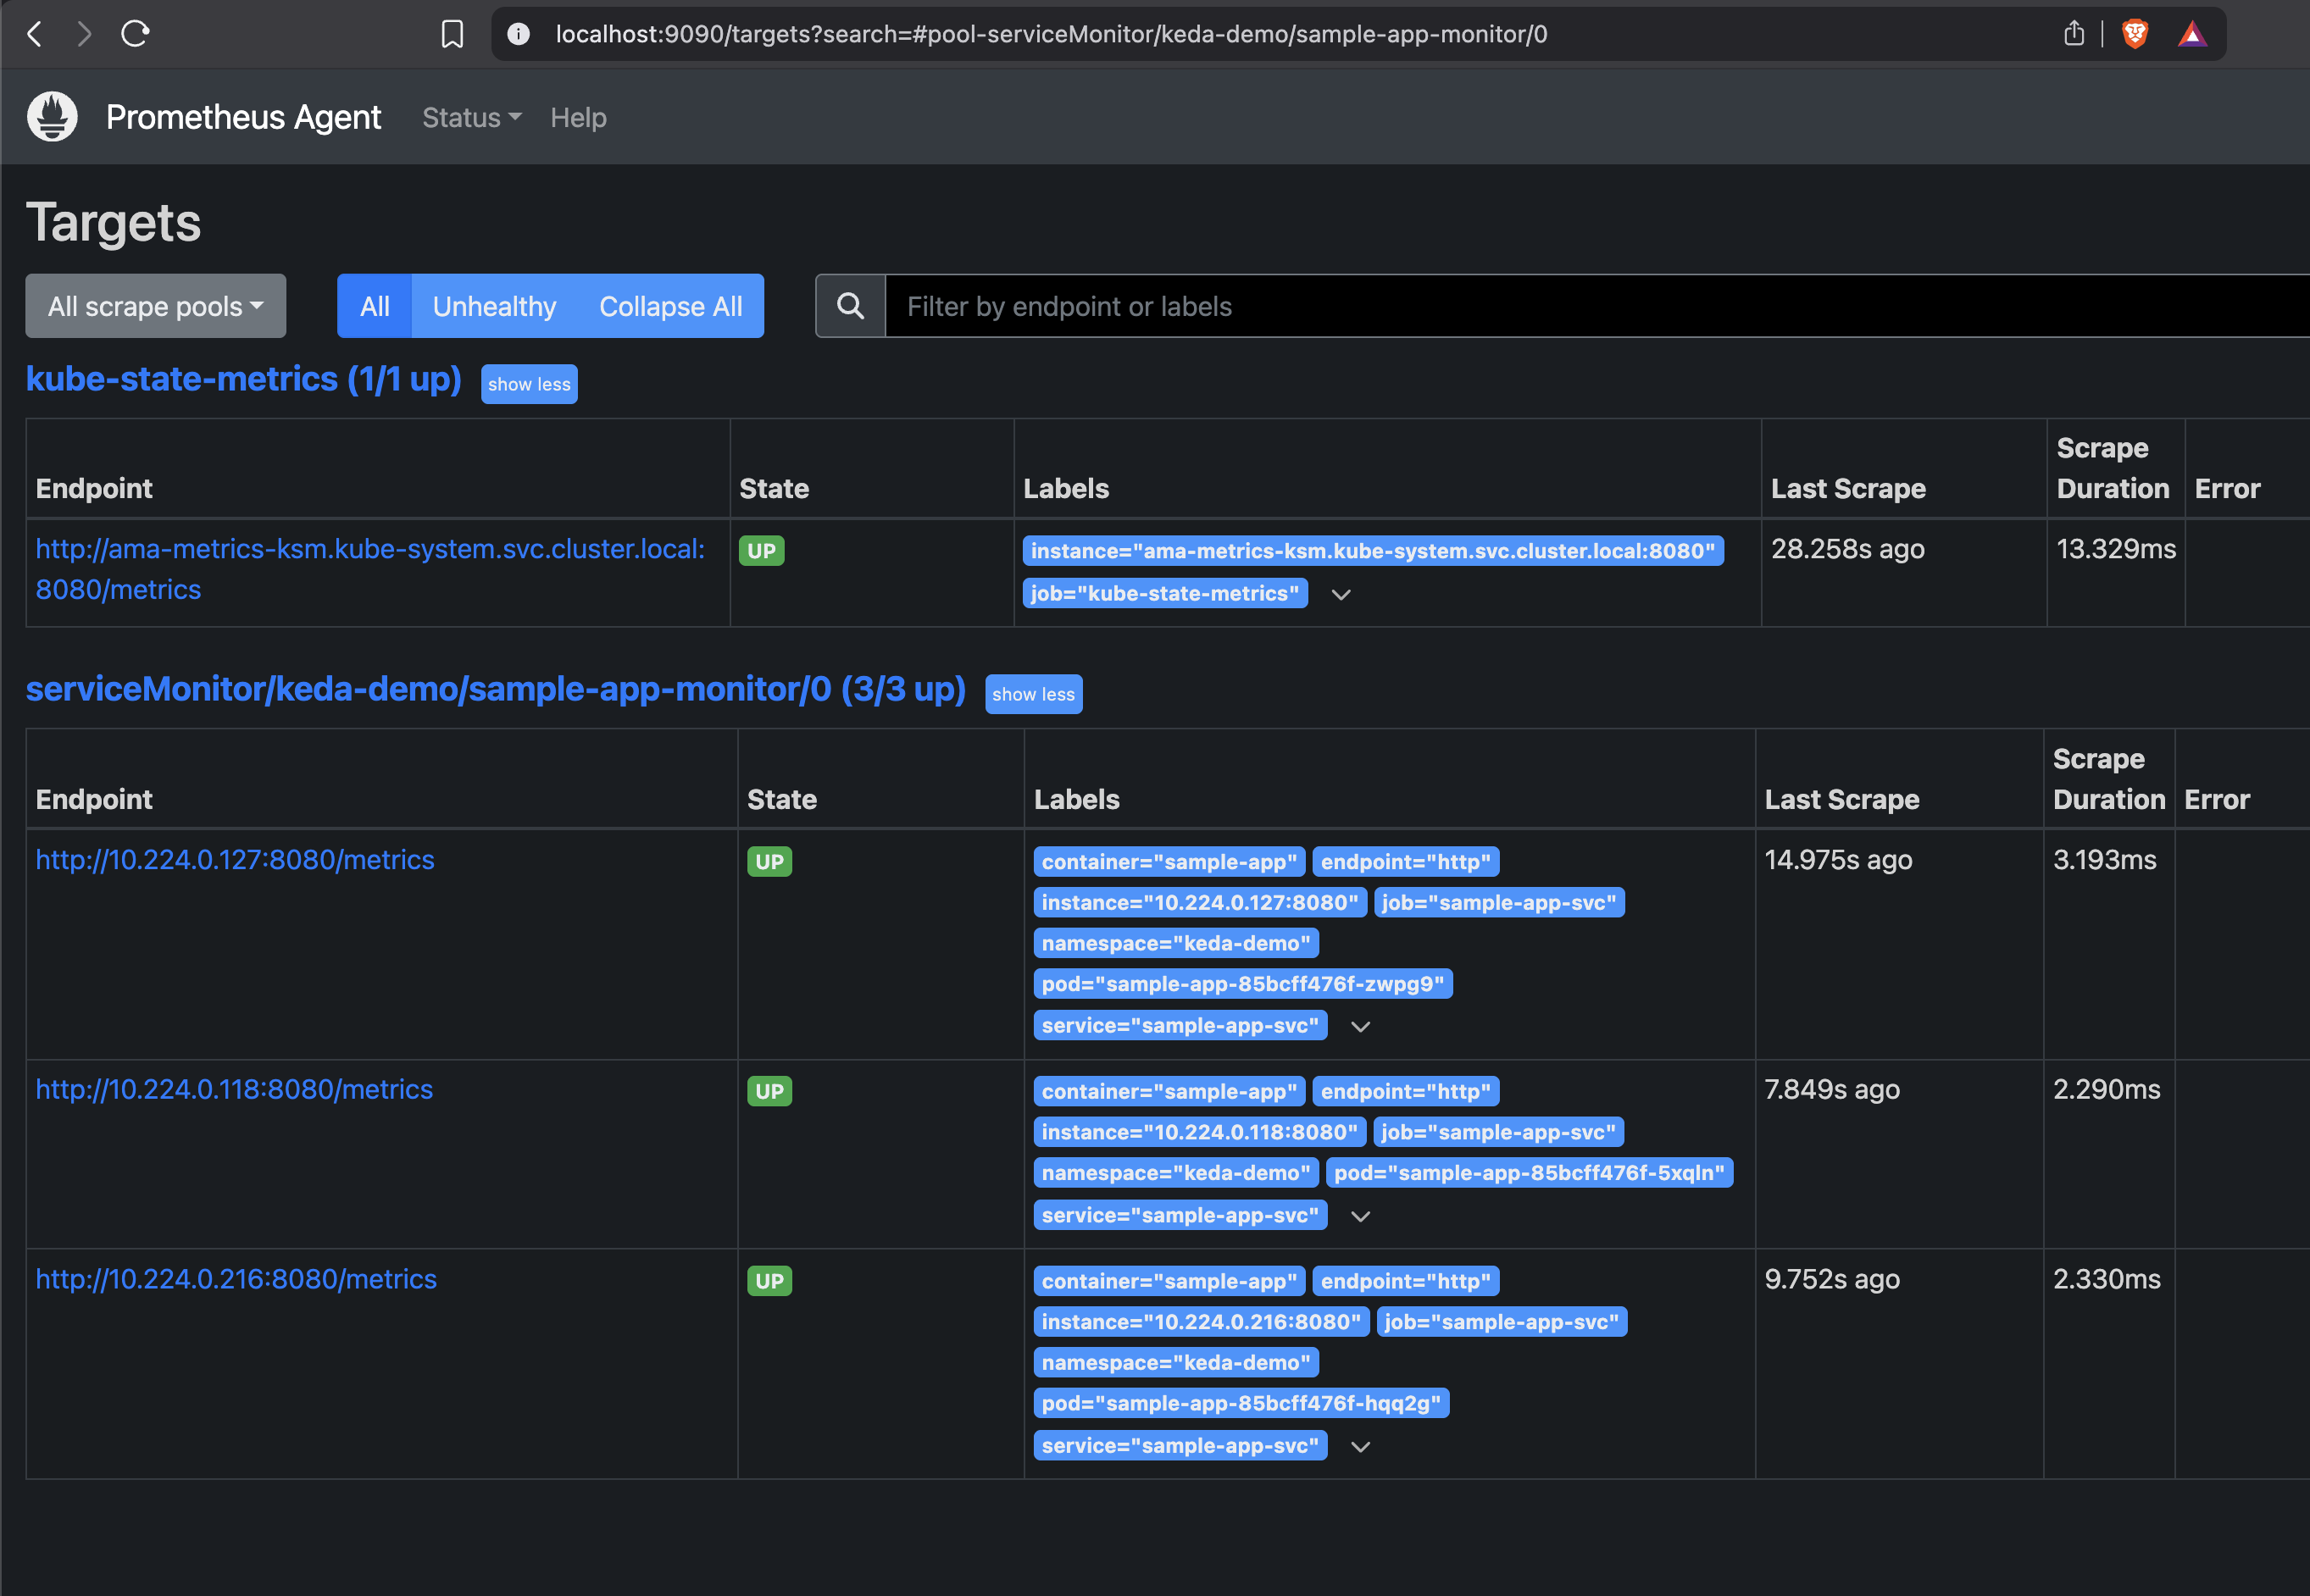Click label instance="ama-metrics-ksm.kube-system.svc.cluster.local:8080"
This screenshot has height=1596, width=2310.
(1373, 551)
